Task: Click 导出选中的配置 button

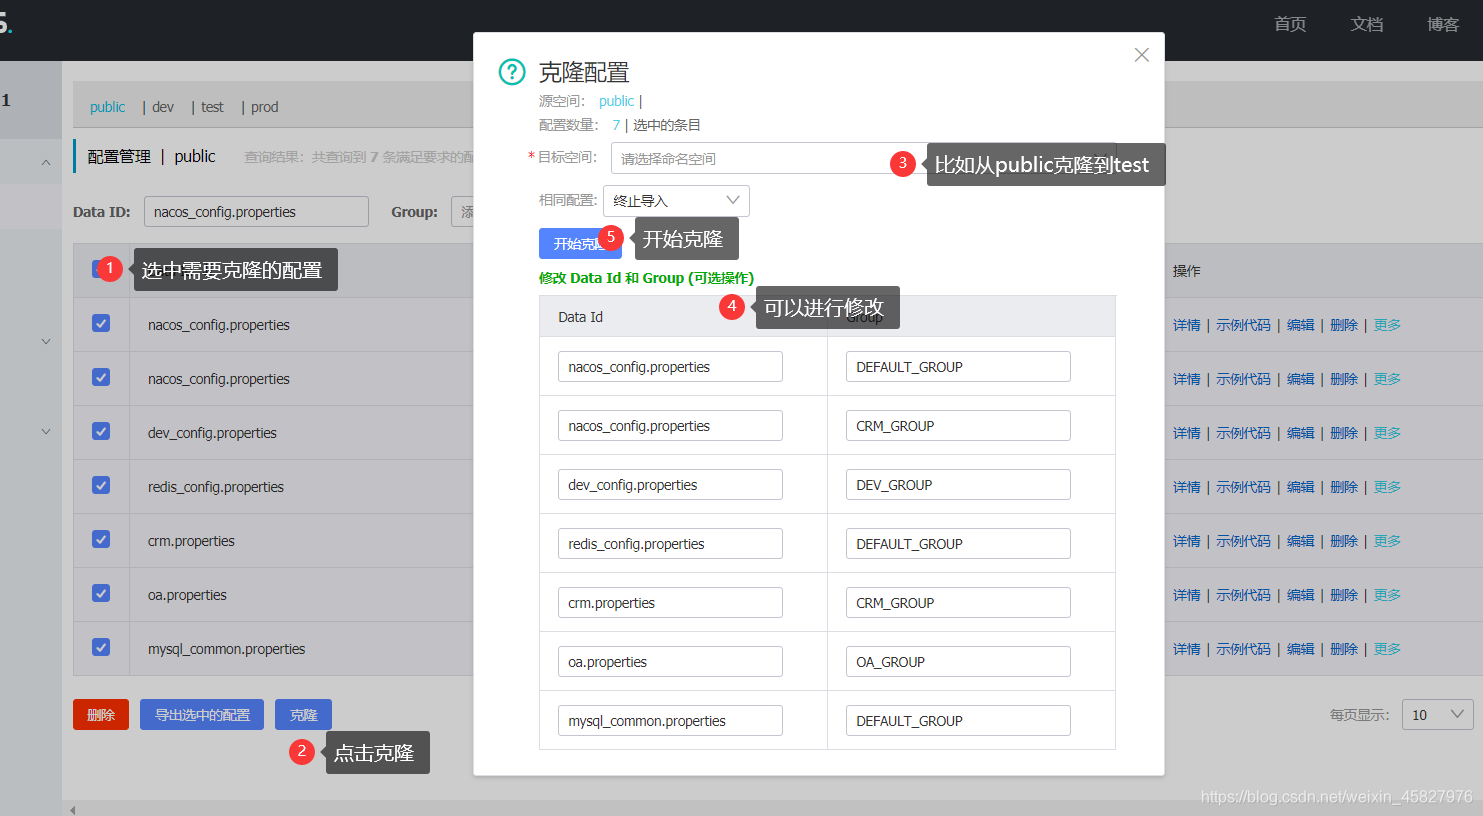Action: [202, 714]
